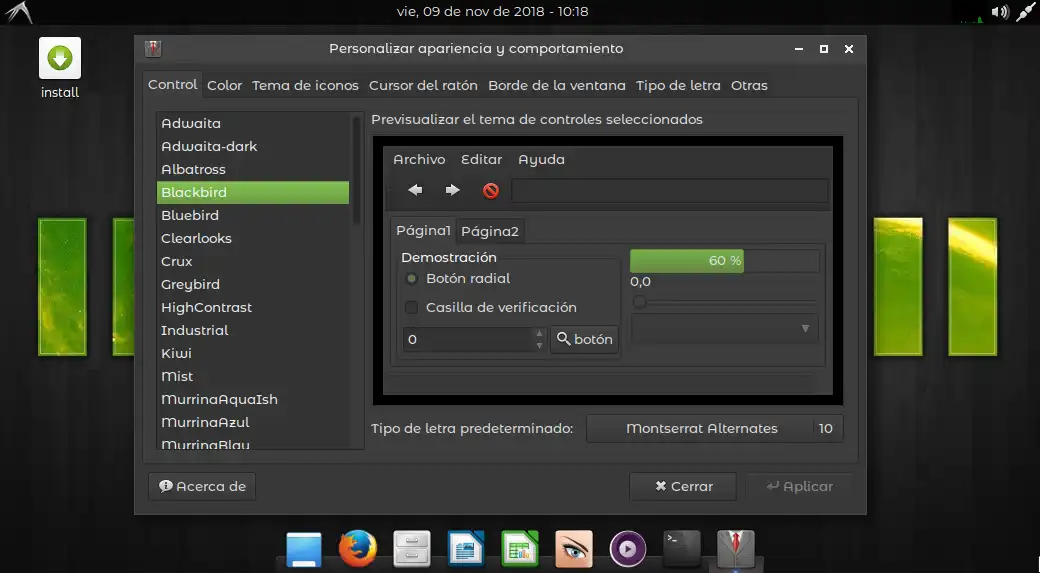The width and height of the screenshot is (1040, 573).
Task: Click the horizontal slider handle in preview
Action: (639, 302)
